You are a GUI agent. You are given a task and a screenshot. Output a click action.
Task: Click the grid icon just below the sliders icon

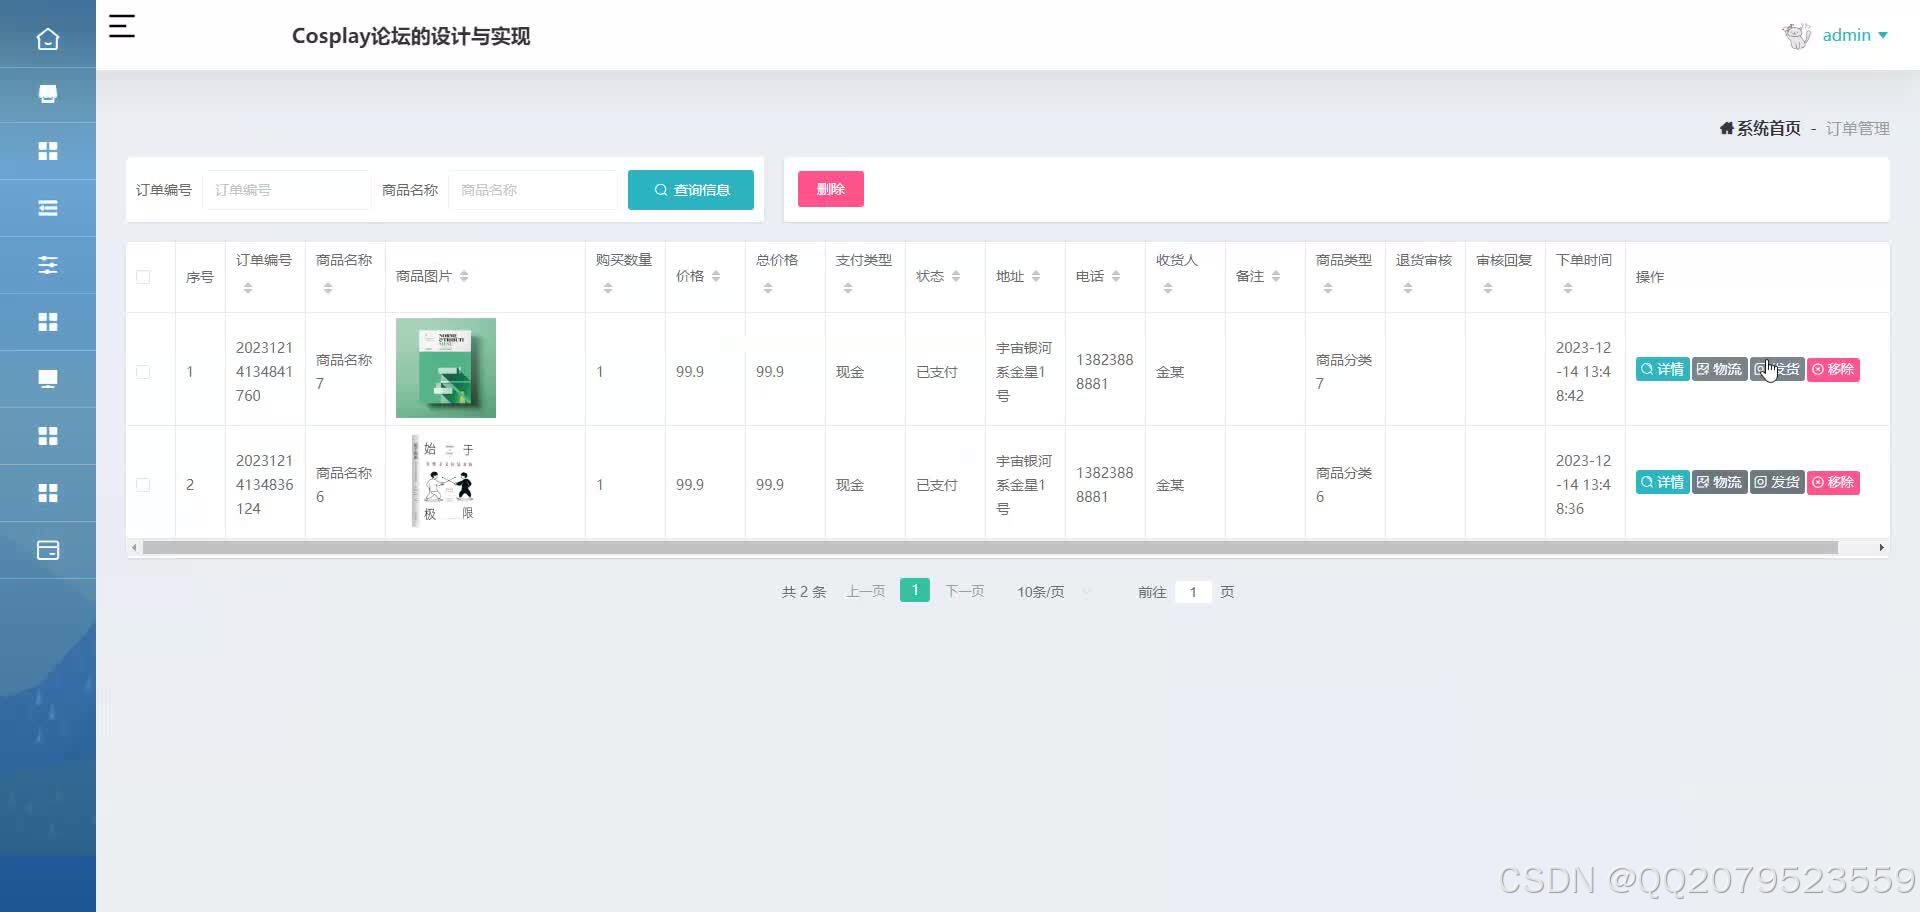pos(47,322)
